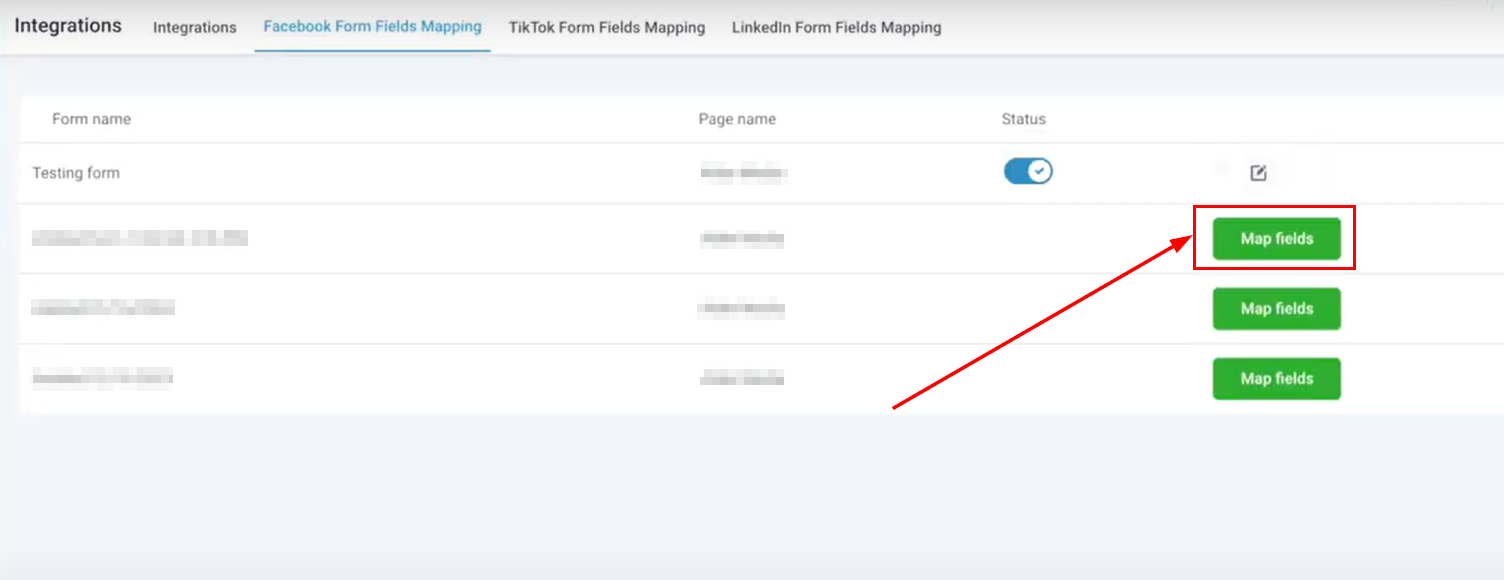The image size is (1504, 580).
Task: Click the blurred form name in second row
Action: tap(140, 239)
